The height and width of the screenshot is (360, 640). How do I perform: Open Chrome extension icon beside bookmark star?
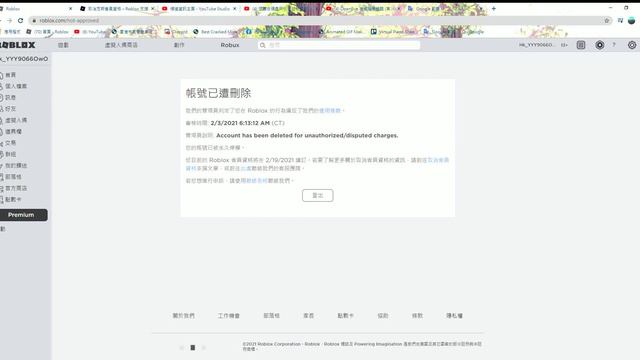620,20
